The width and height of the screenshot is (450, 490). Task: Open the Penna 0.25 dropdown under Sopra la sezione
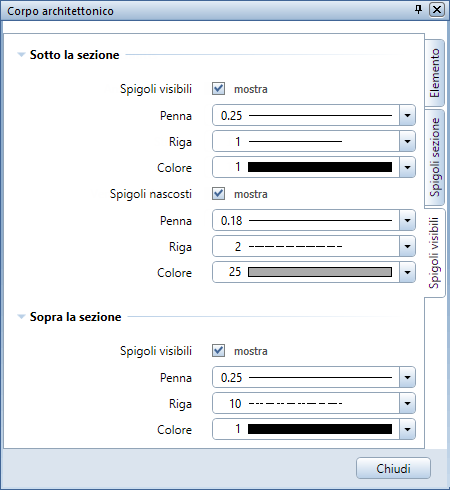pyautogui.click(x=407, y=377)
